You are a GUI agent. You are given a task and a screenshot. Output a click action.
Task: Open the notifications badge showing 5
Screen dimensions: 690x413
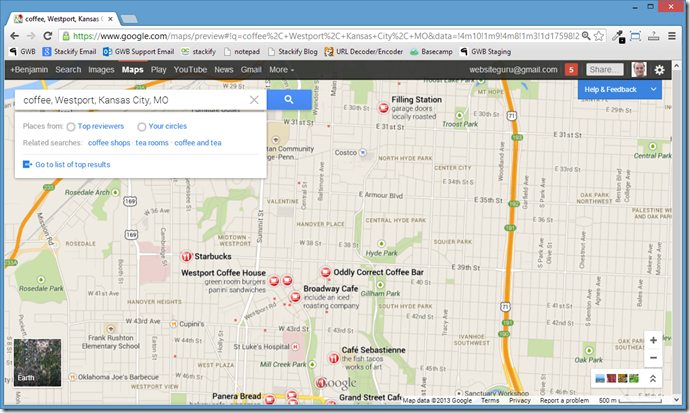(571, 69)
